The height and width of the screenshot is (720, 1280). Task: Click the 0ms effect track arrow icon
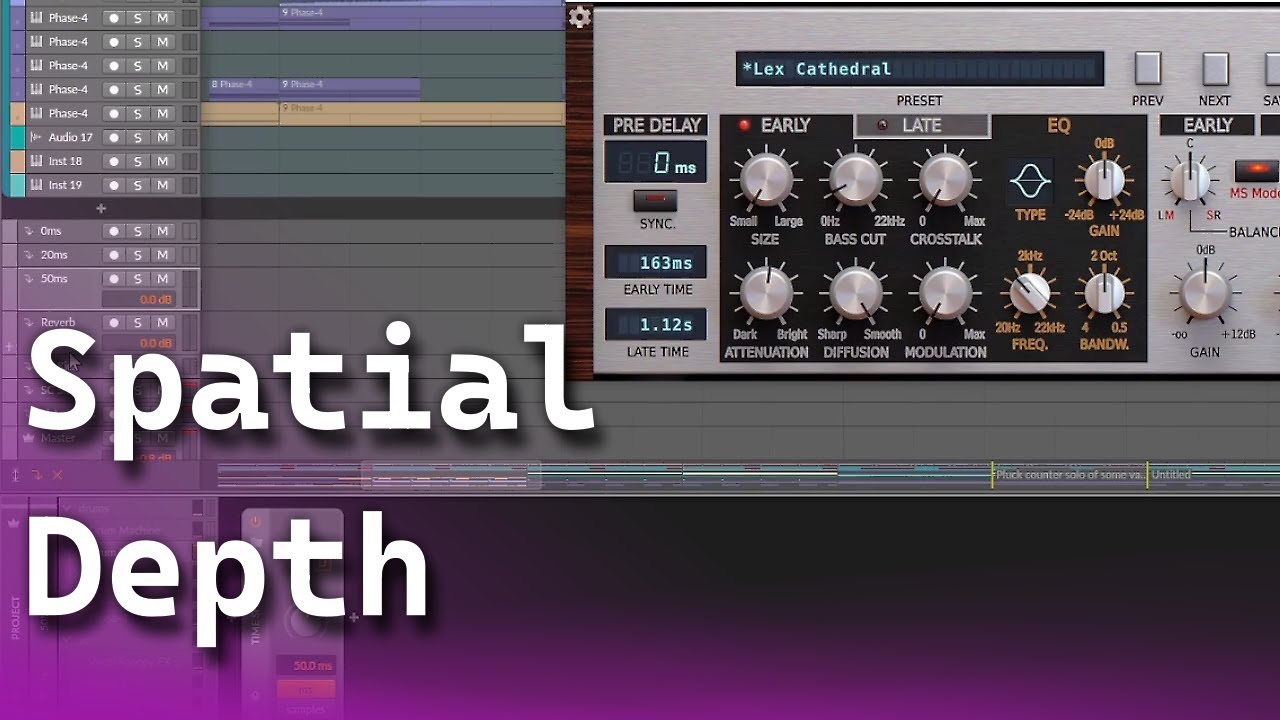point(29,231)
